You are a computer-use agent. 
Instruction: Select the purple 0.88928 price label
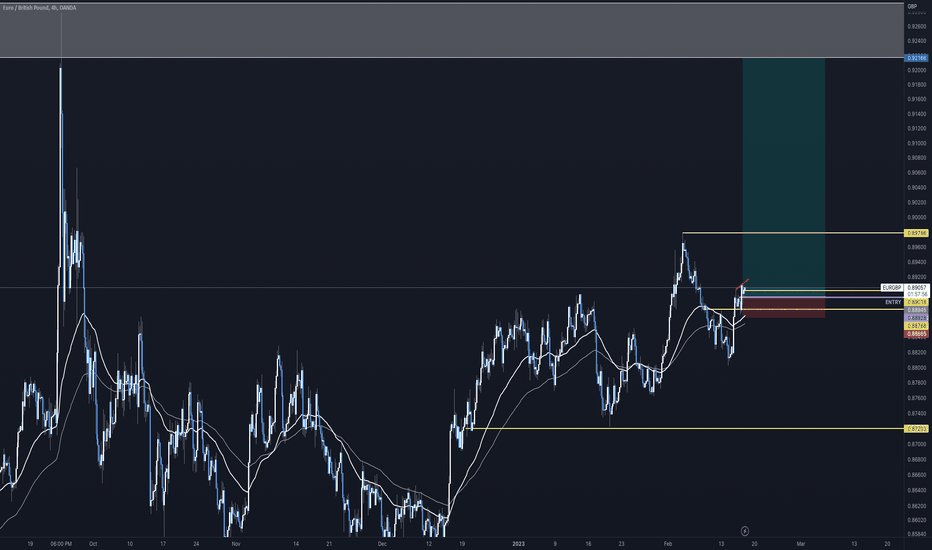point(916,318)
